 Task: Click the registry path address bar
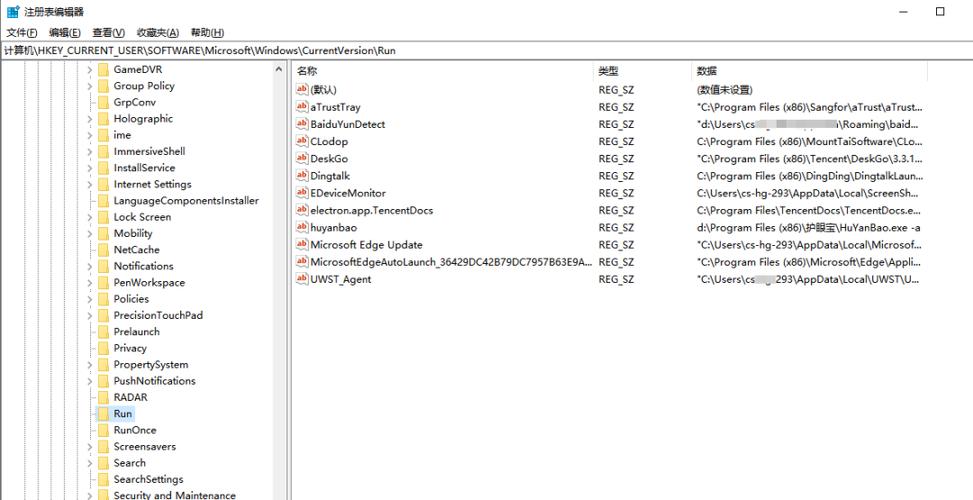486,50
